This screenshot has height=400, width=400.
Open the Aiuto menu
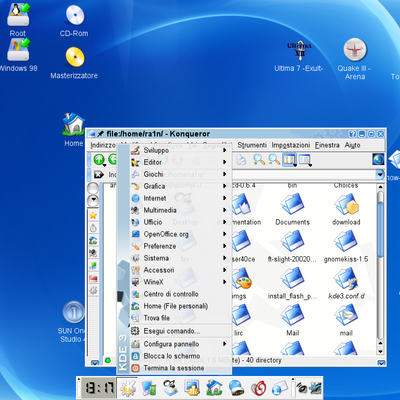(353, 145)
